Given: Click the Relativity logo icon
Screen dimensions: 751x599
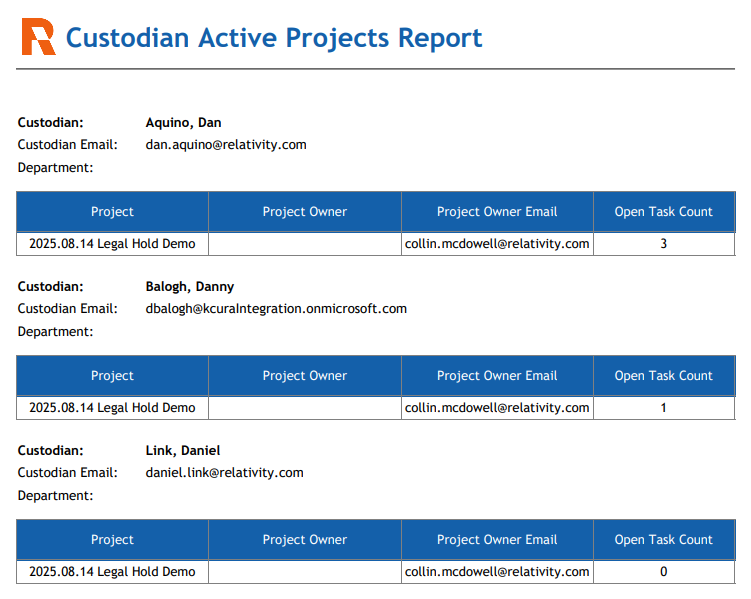Looking at the screenshot, I should pyautogui.click(x=39, y=37).
